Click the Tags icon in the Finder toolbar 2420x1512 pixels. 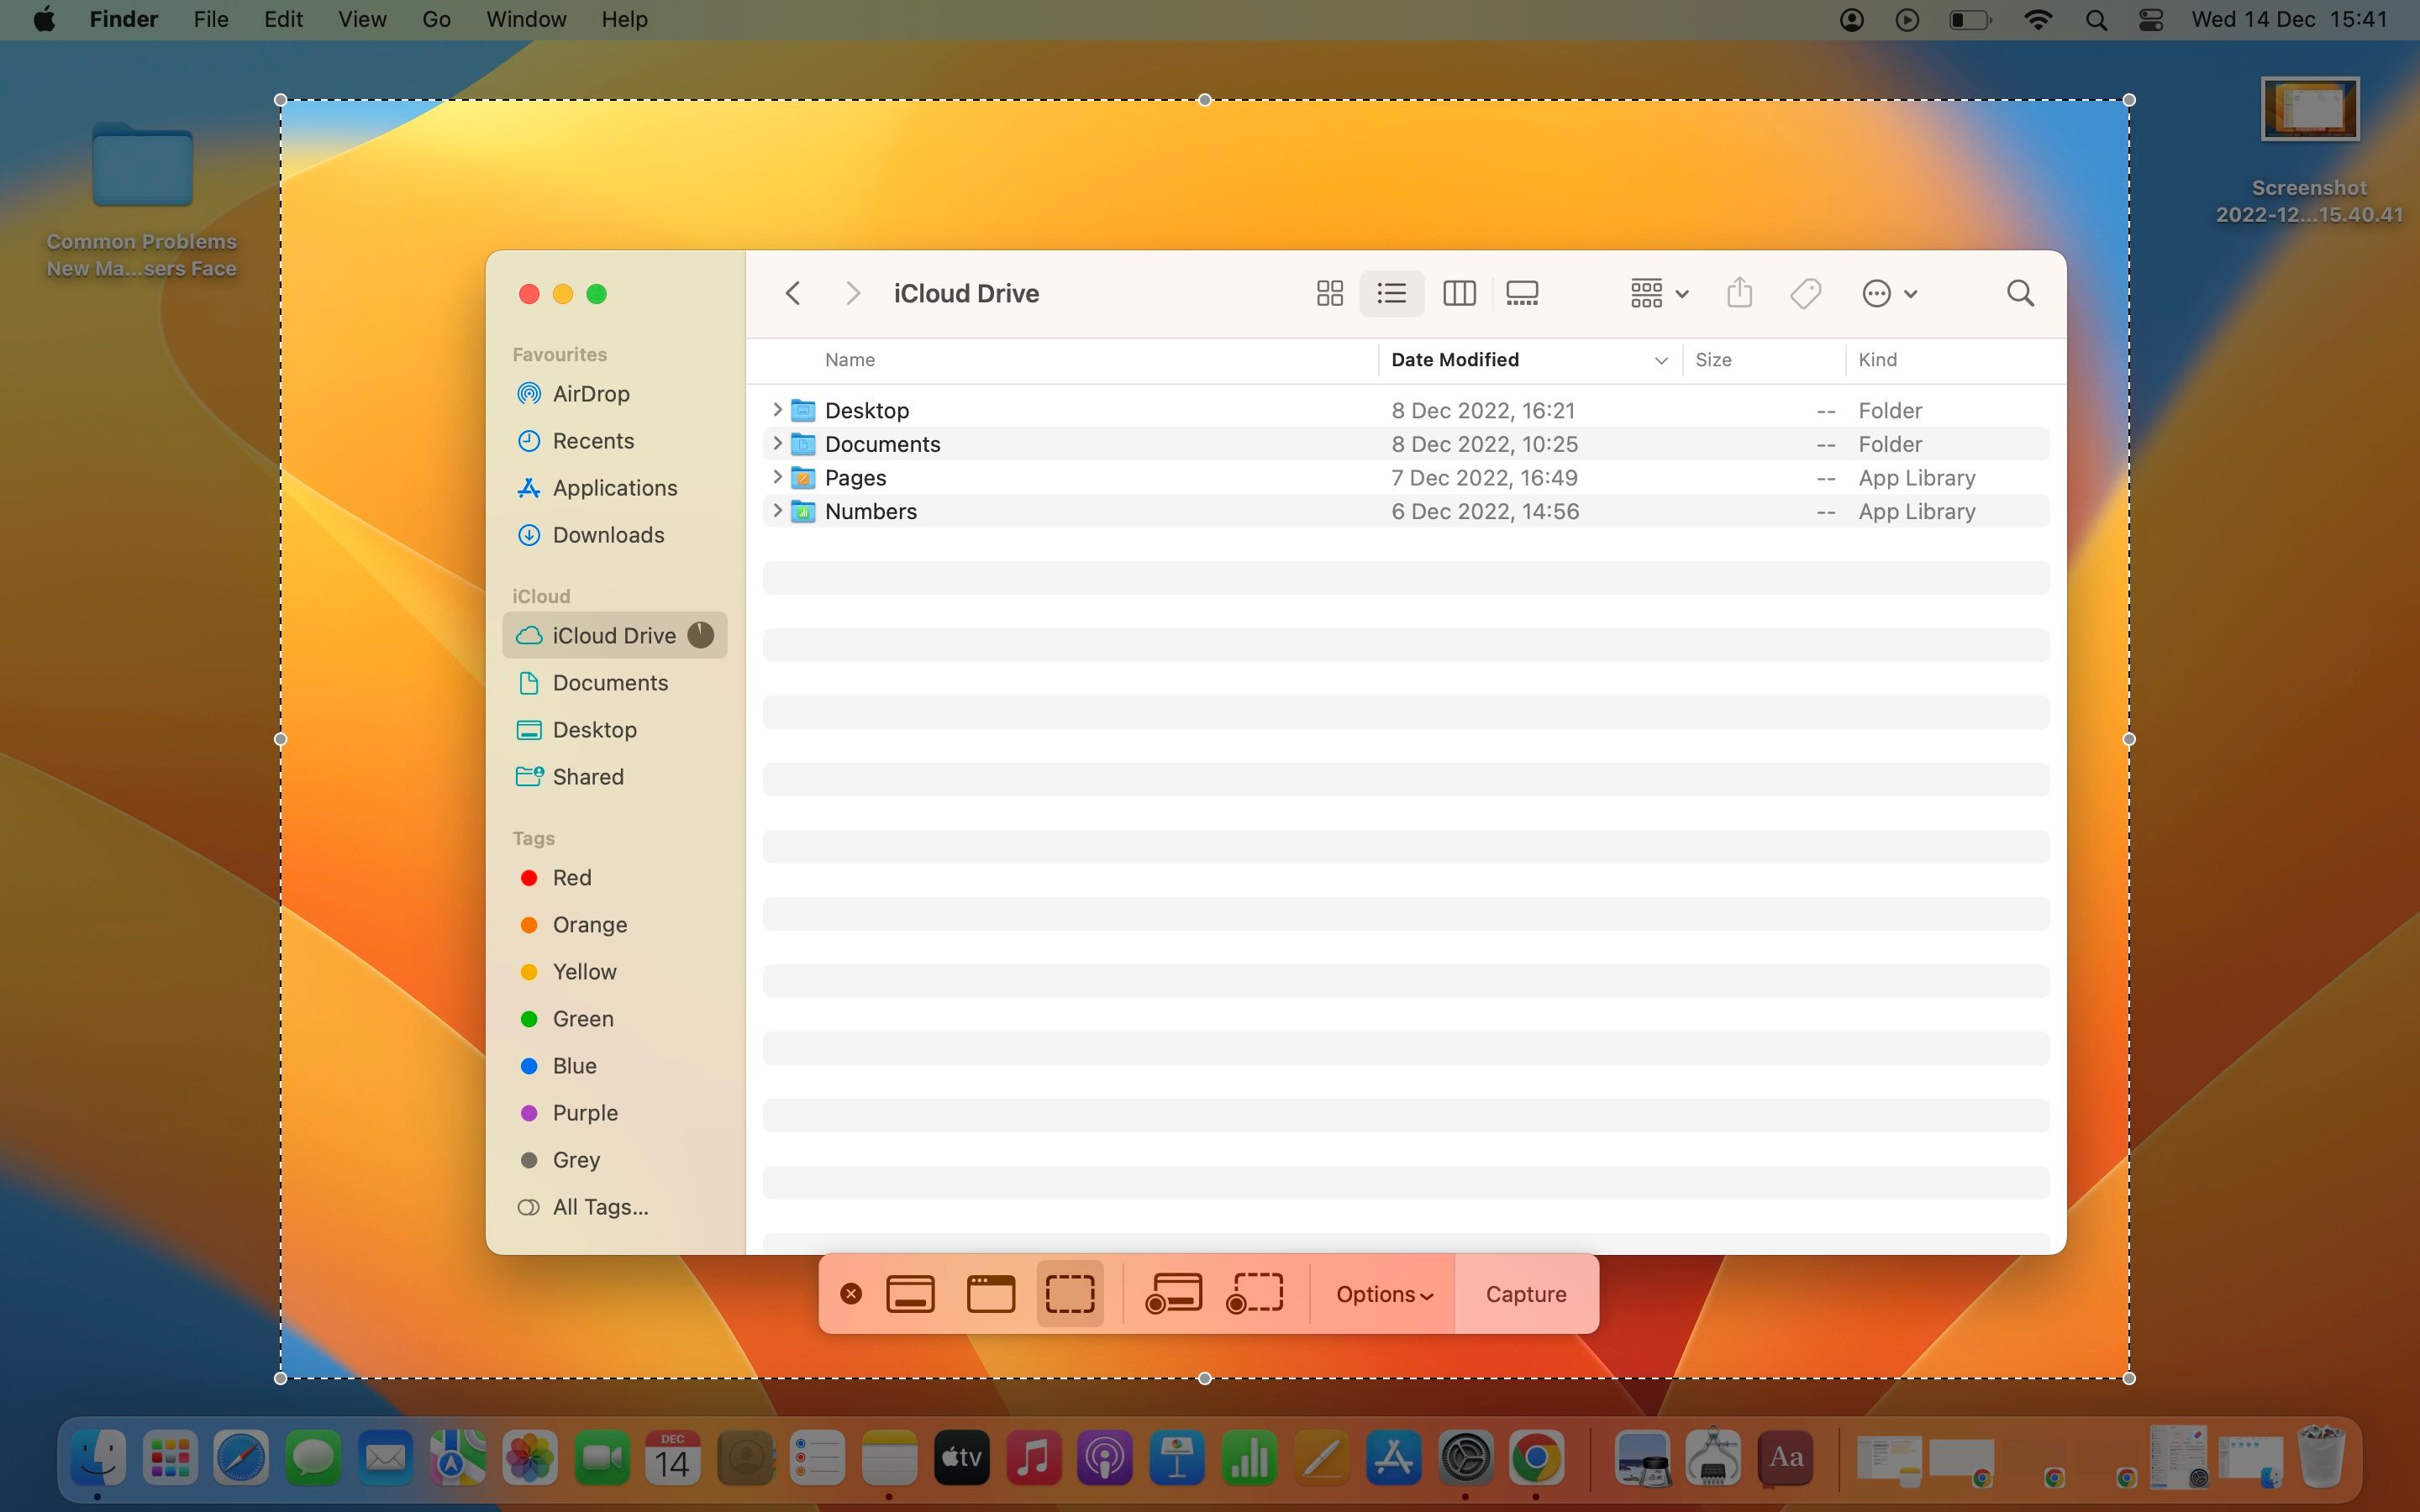coord(1805,293)
